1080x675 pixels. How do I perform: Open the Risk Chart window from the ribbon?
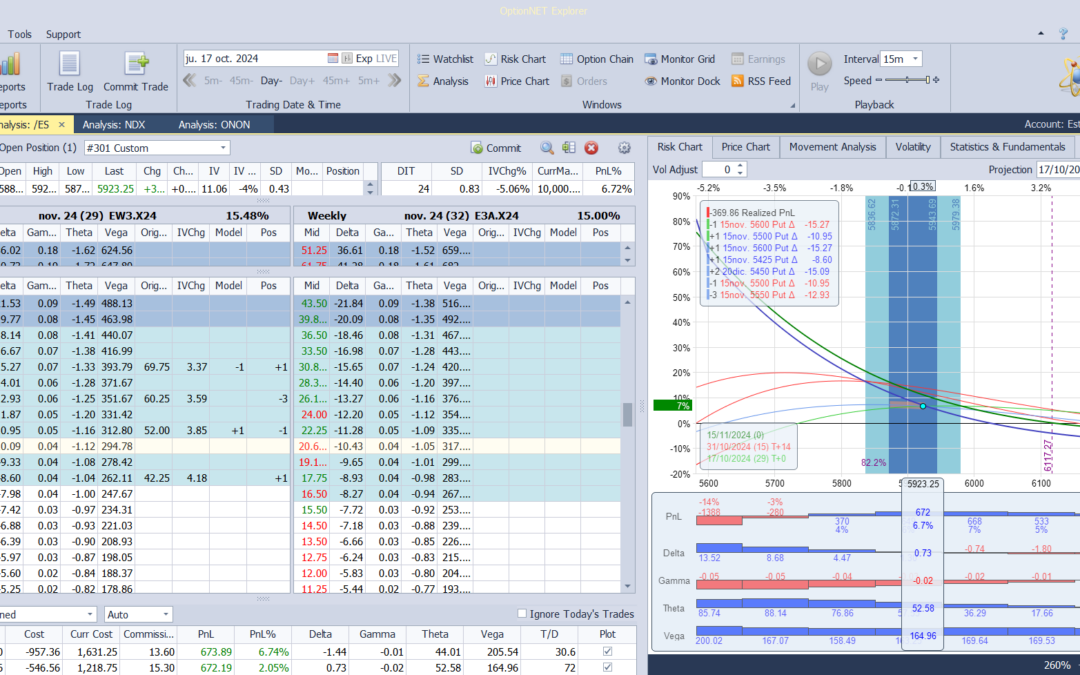[x=515, y=59]
